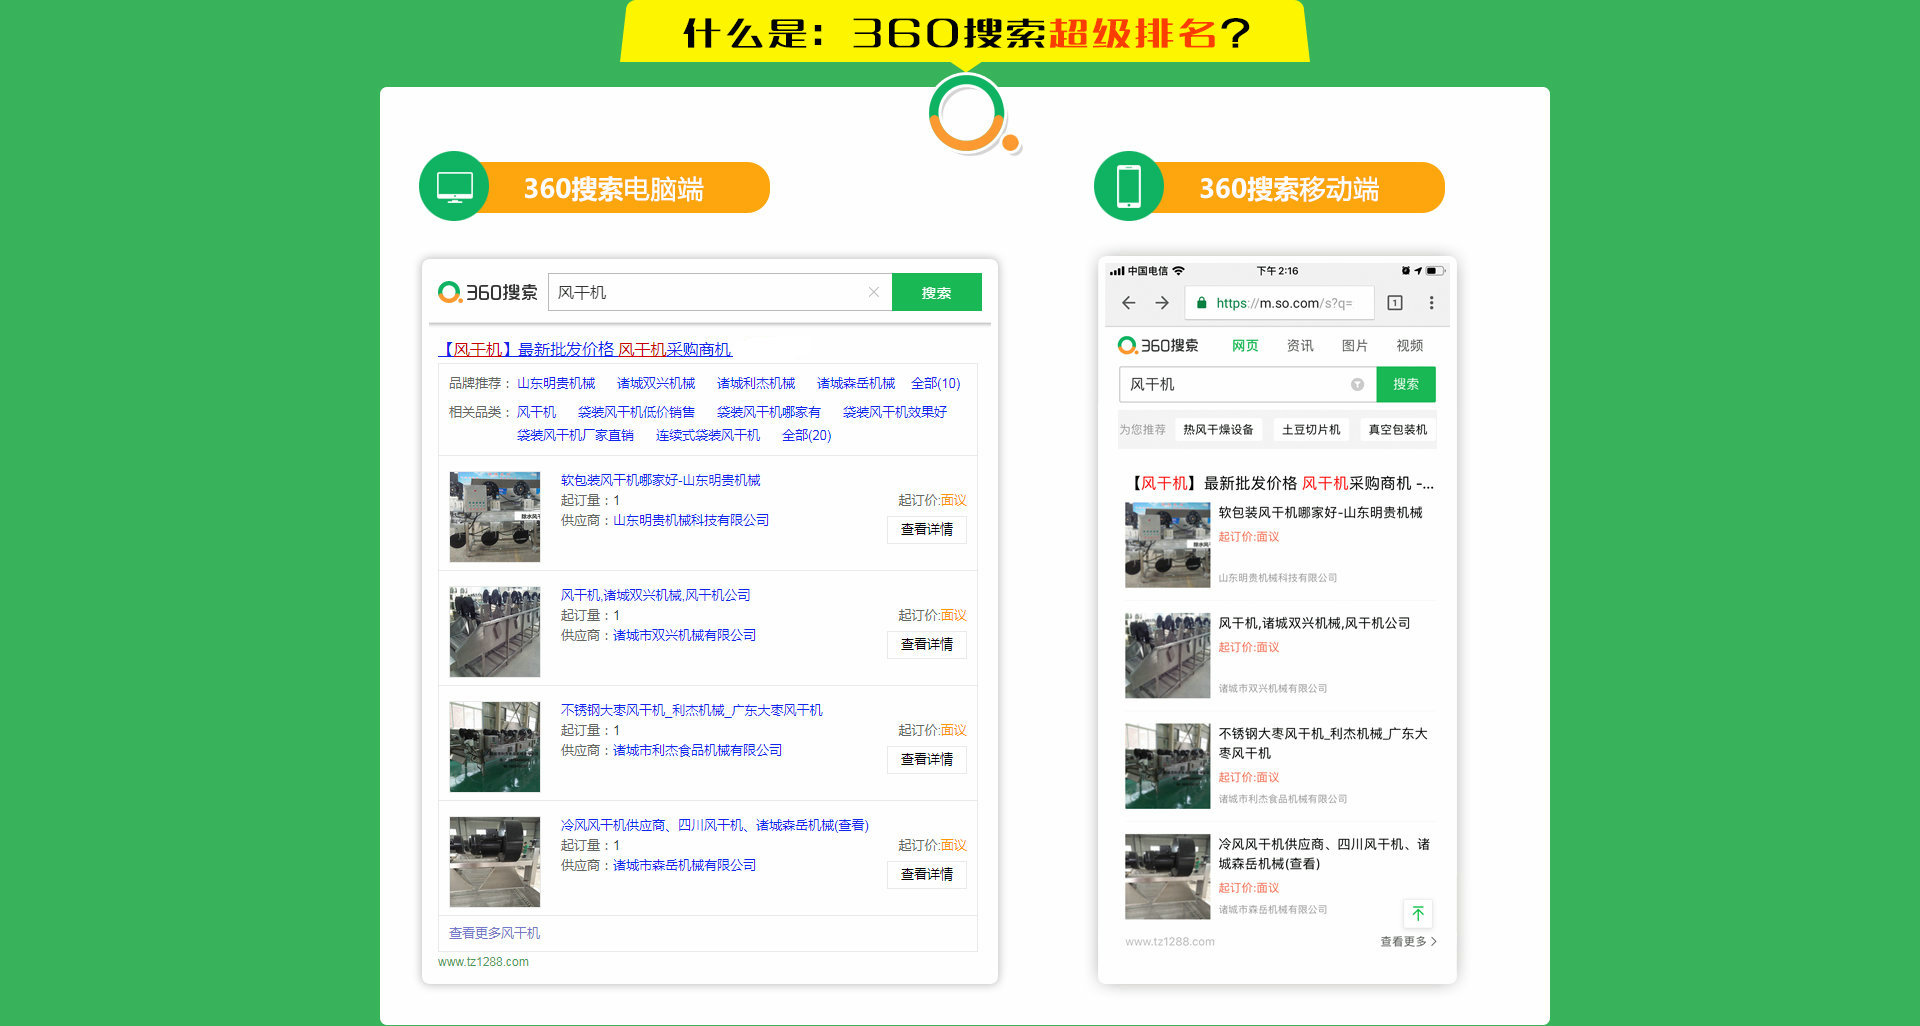This screenshot has height=1026, width=1920.
Task: Open mobile thumbnail for 山东明贵机械 result
Action: click(1167, 544)
